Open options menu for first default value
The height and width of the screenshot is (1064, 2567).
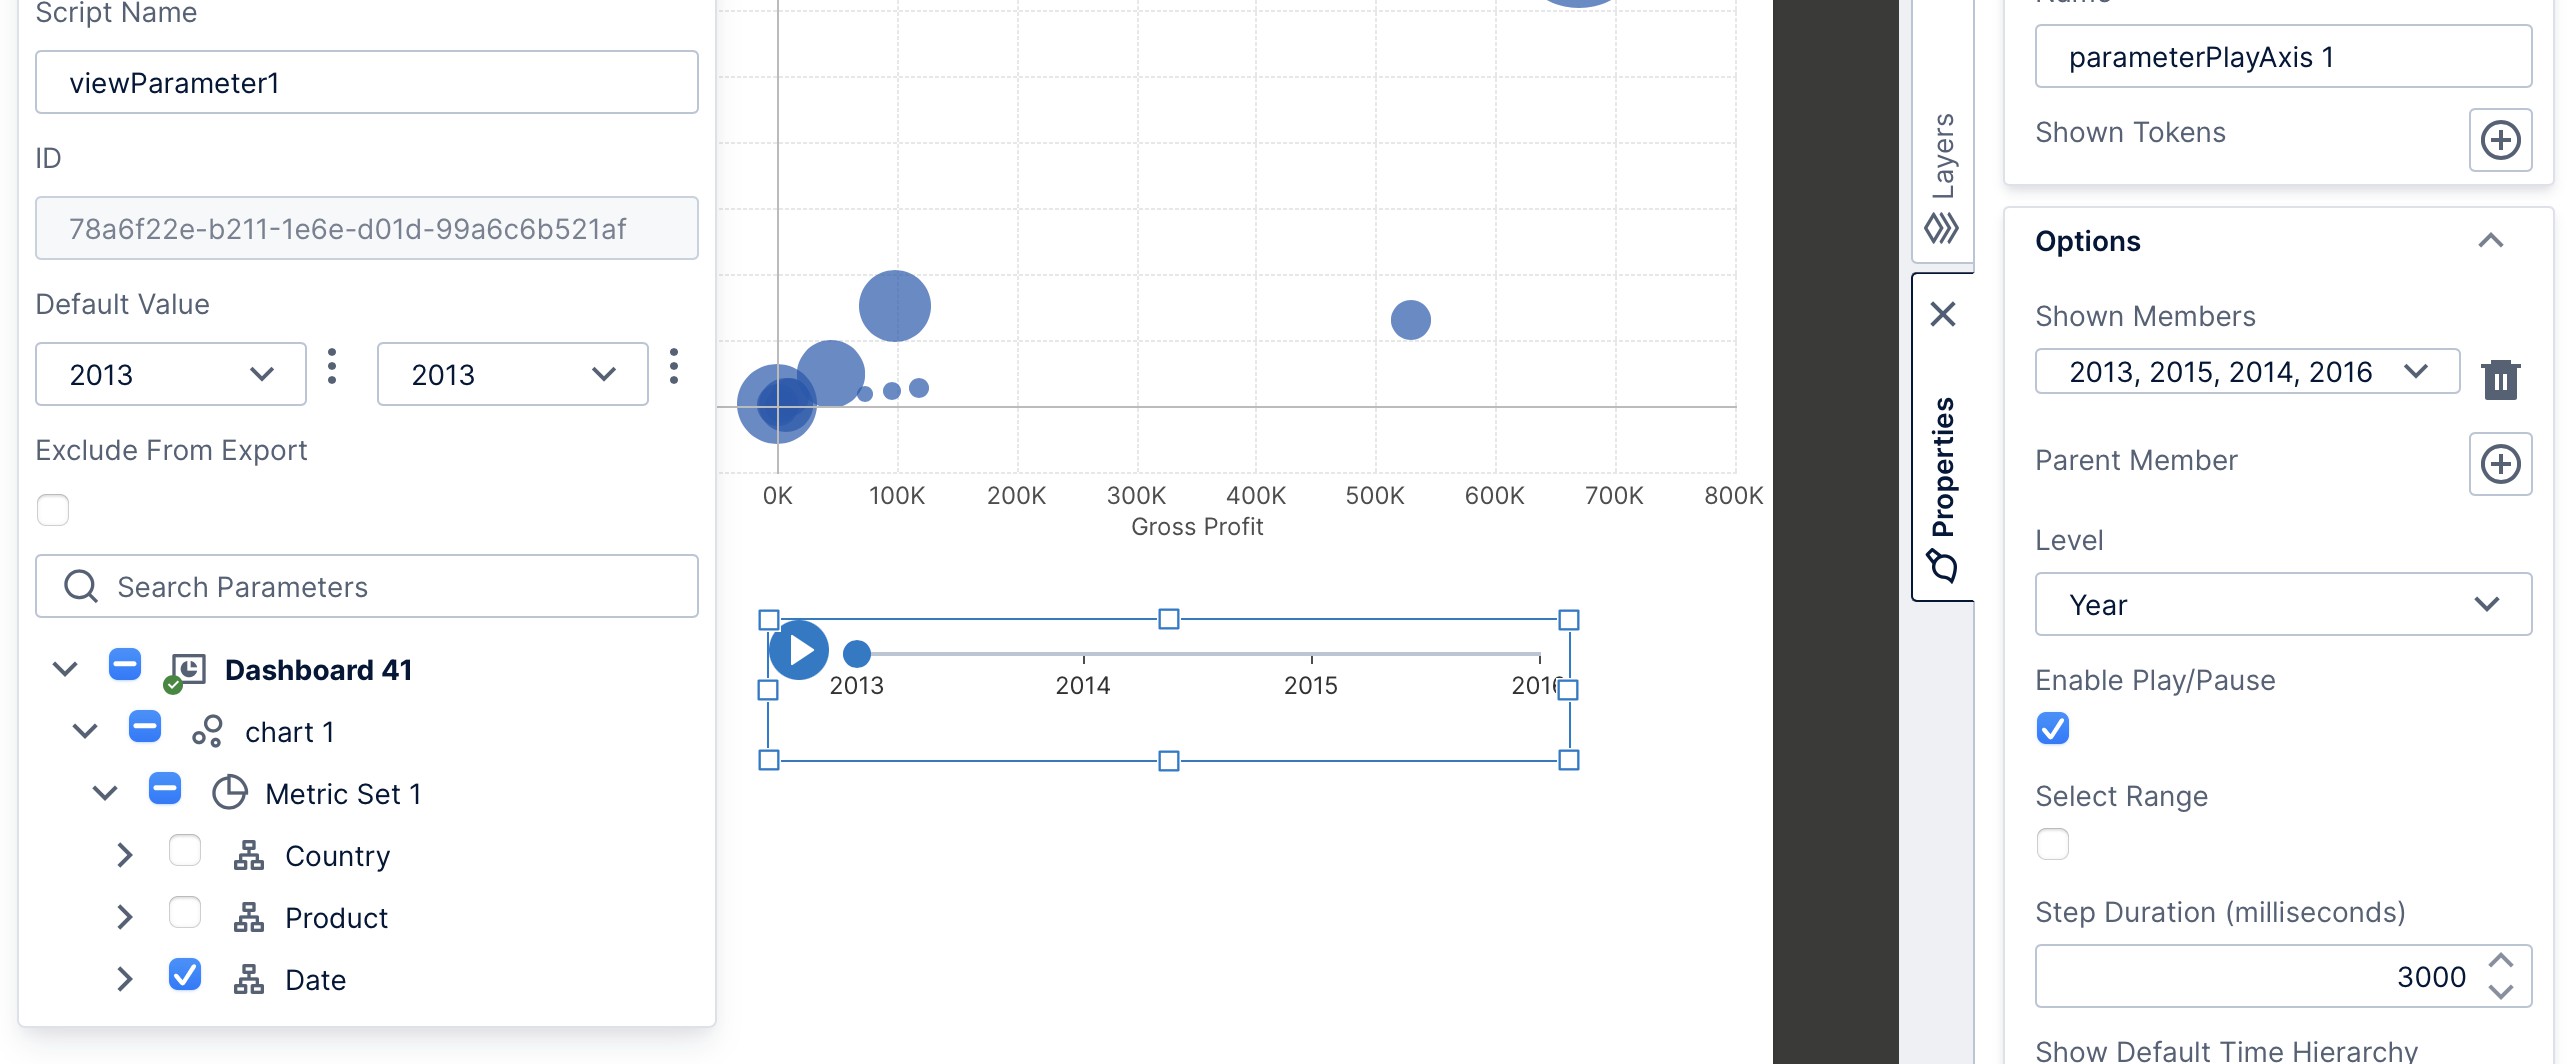[x=332, y=367]
